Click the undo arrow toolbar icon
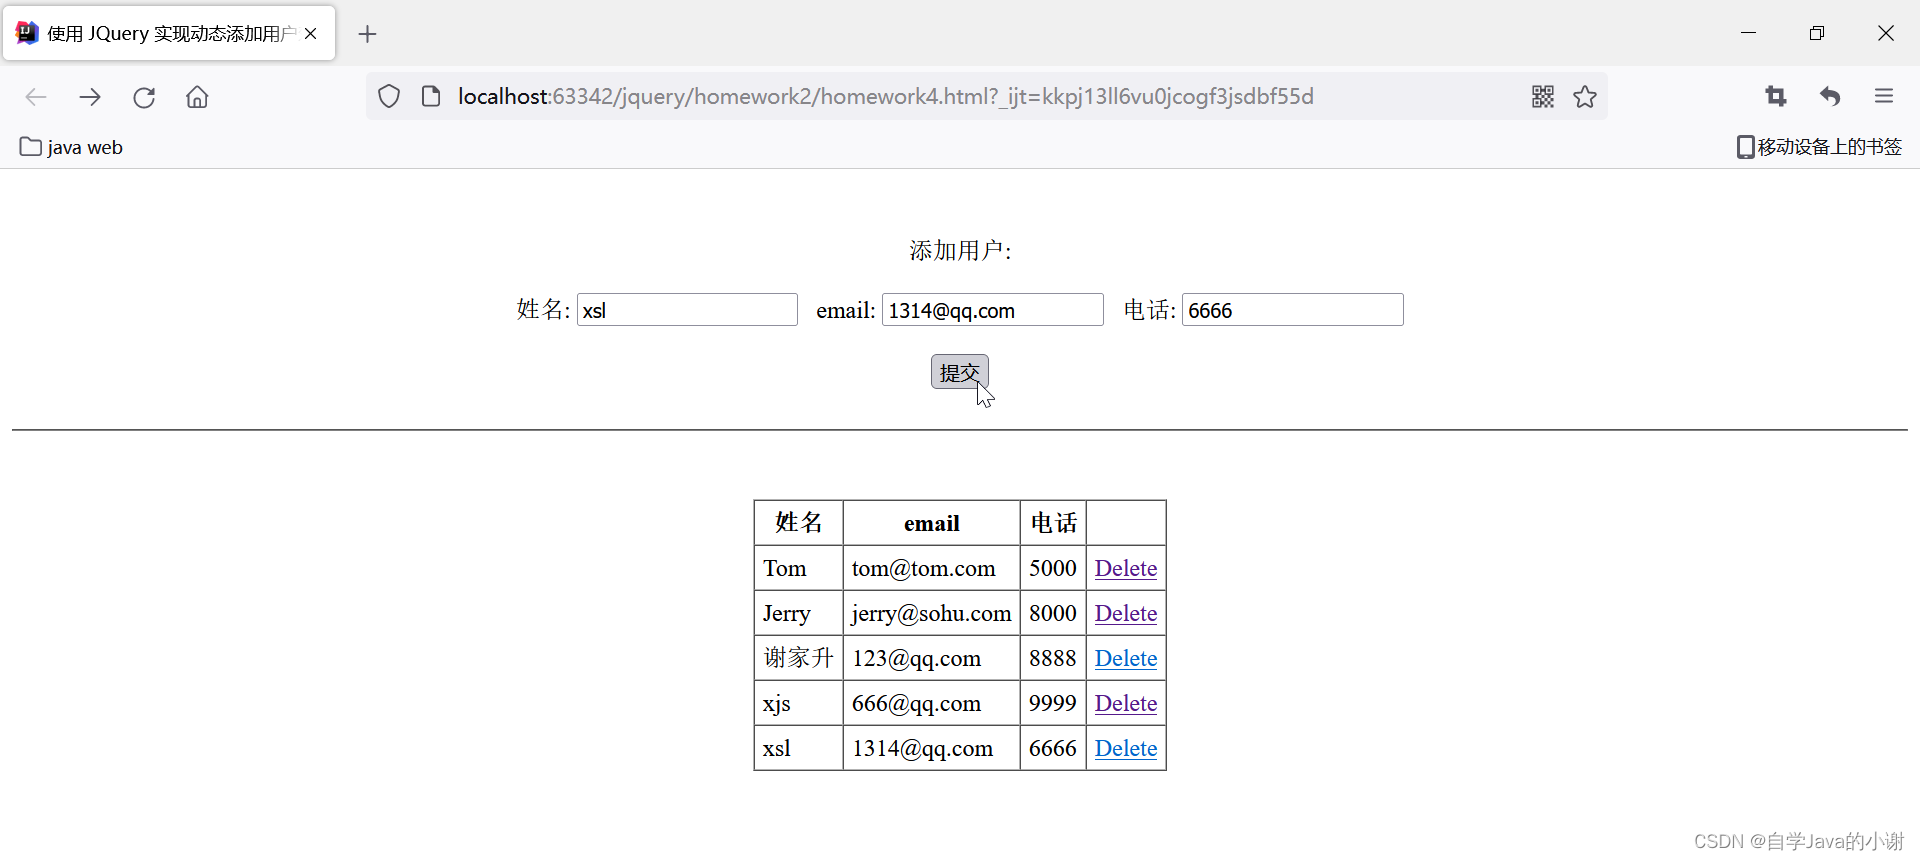 (x=1830, y=96)
